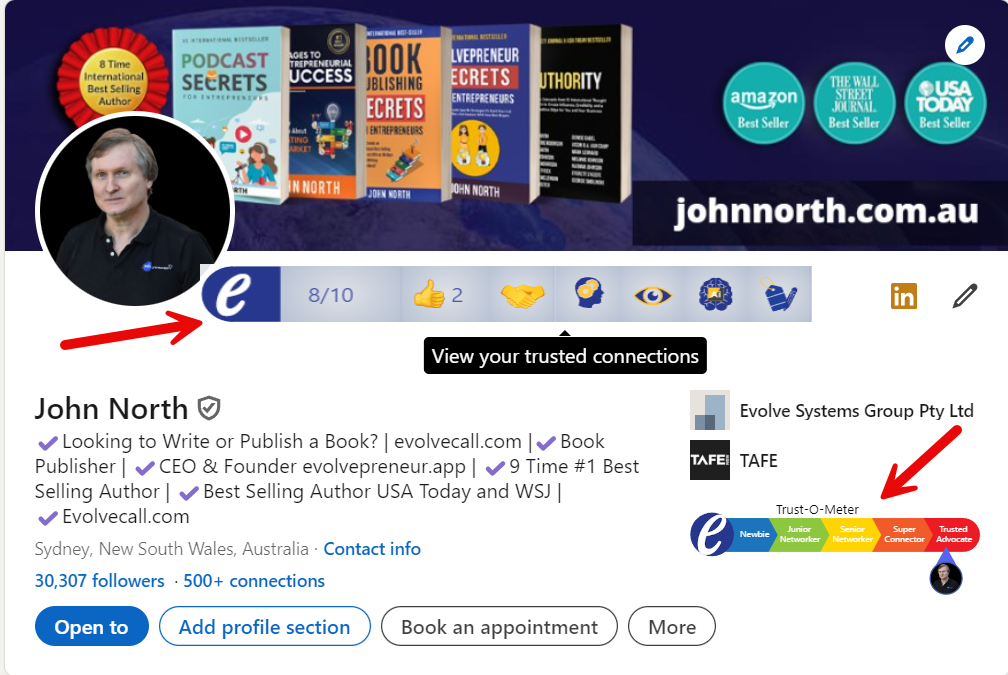The height and width of the screenshot is (675, 1008).
Task: Click the 8/10 score in the toolbar
Action: (330, 295)
